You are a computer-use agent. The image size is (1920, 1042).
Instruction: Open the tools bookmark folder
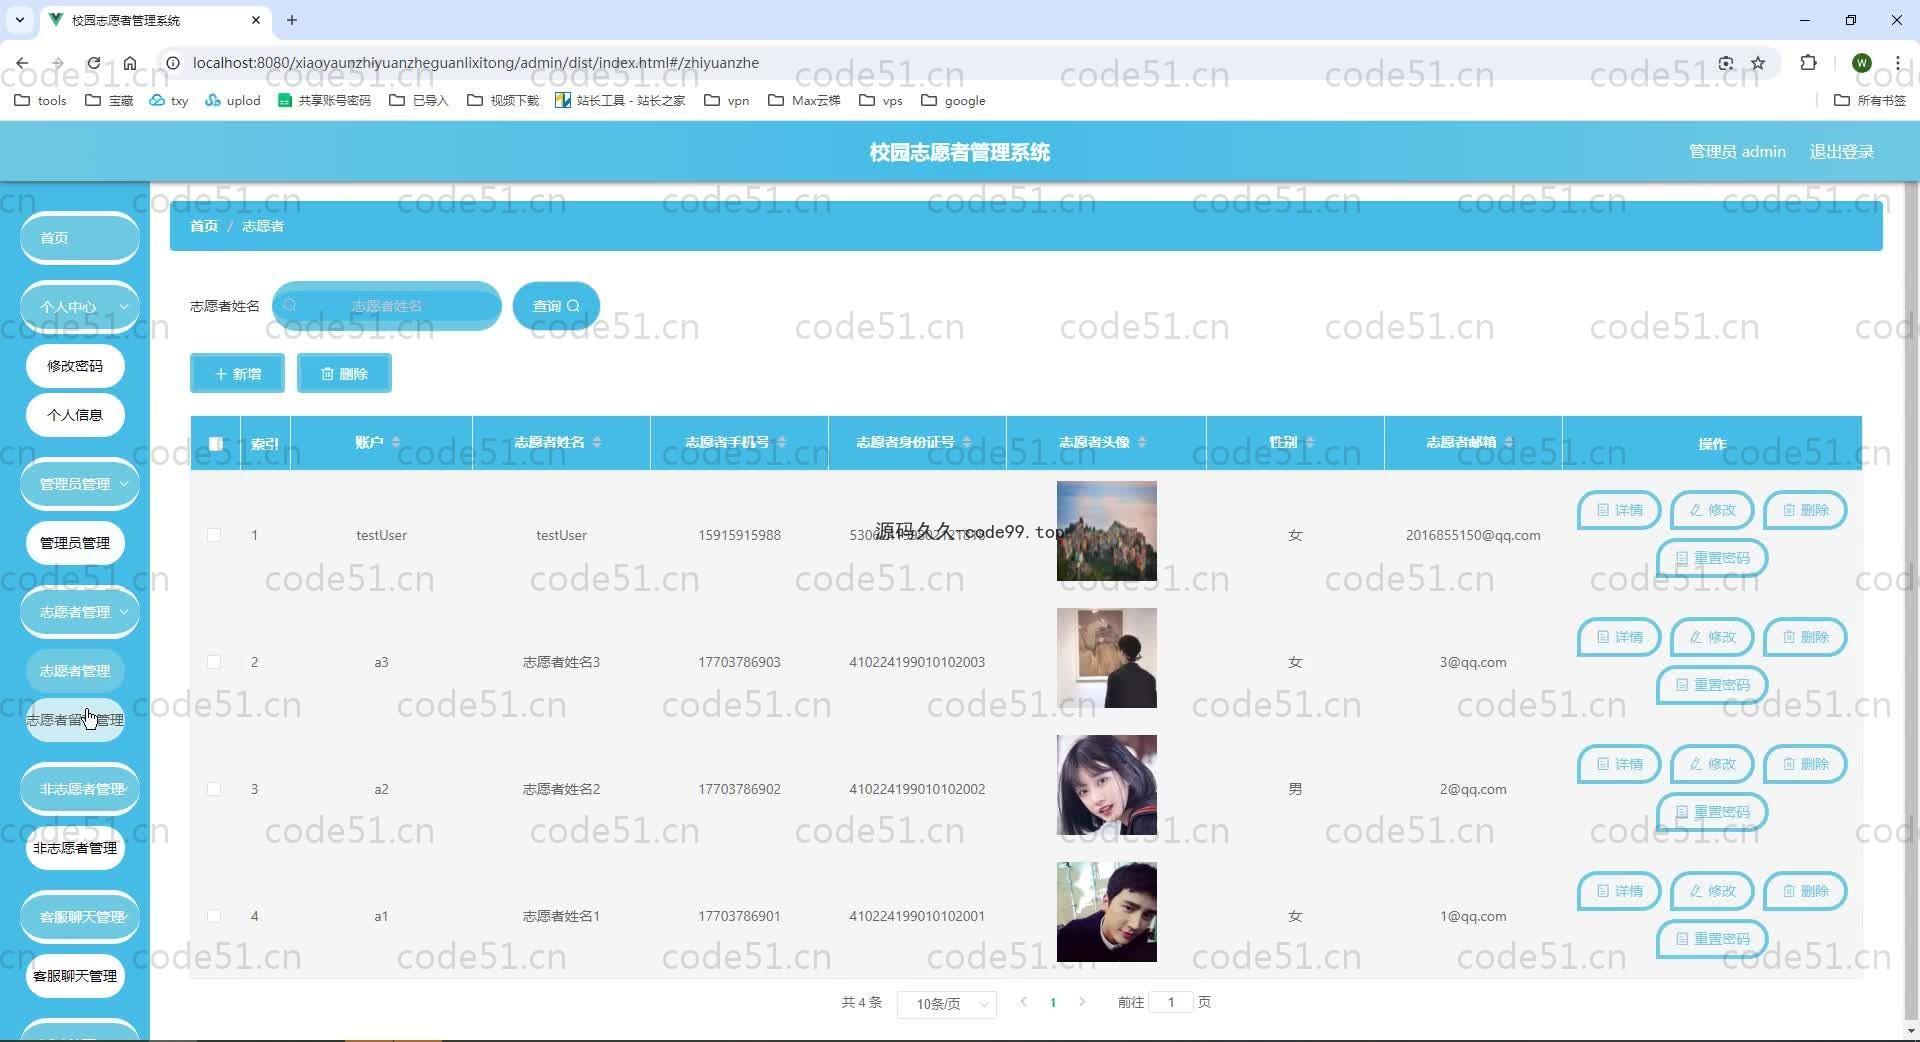click(40, 100)
